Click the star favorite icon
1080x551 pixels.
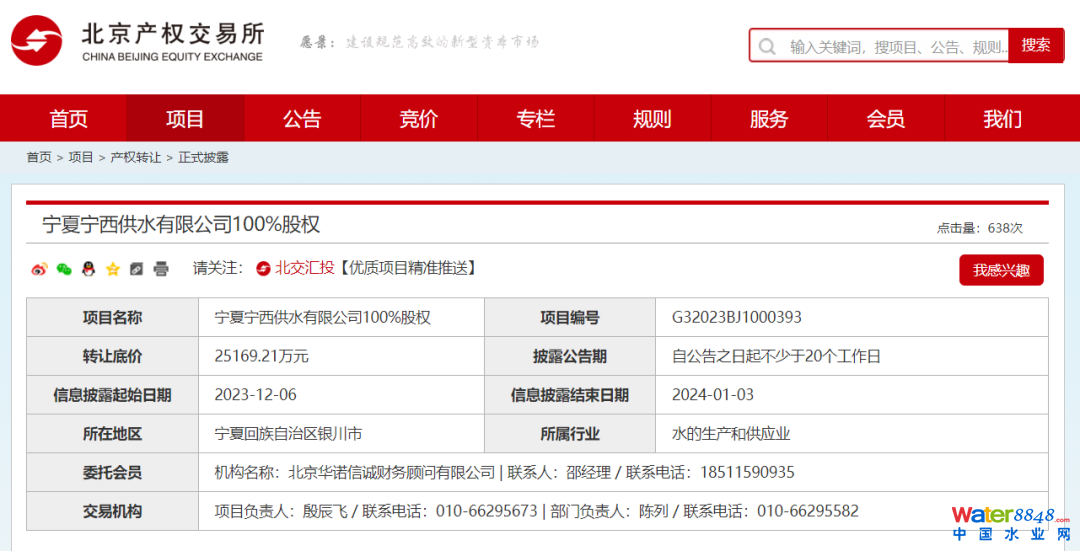112,269
